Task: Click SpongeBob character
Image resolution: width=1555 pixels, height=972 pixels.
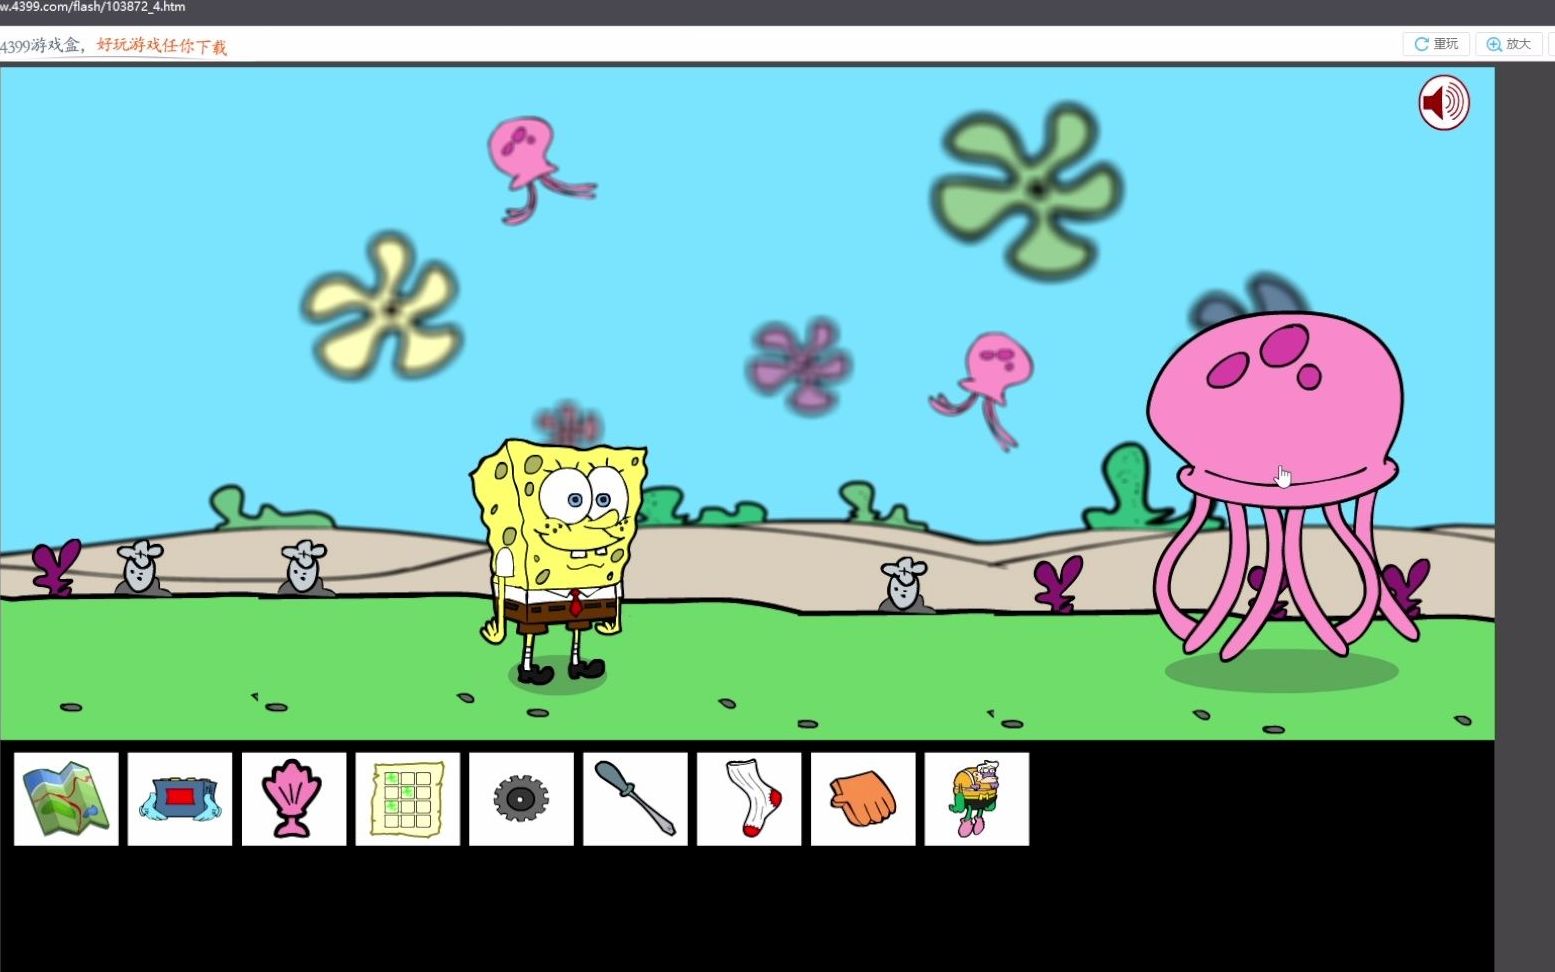Action: click(558, 562)
